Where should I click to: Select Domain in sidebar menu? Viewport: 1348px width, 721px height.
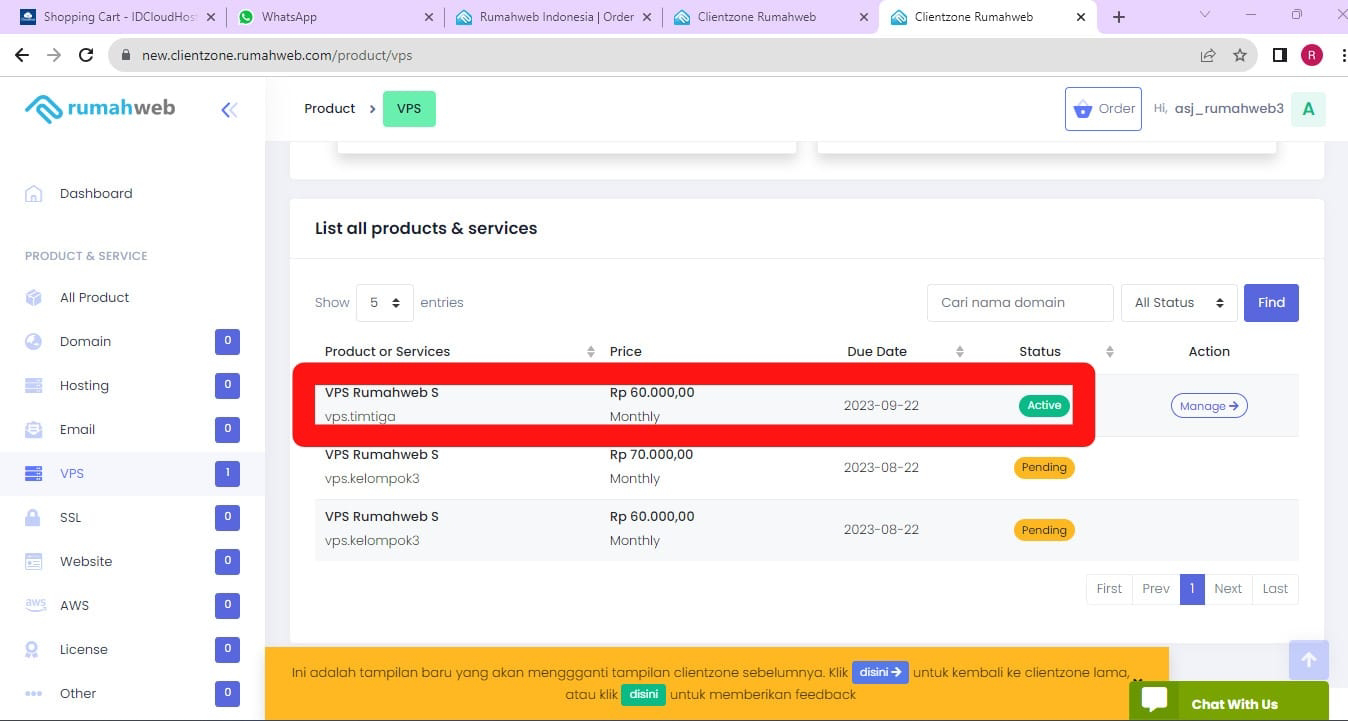coord(85,342)
